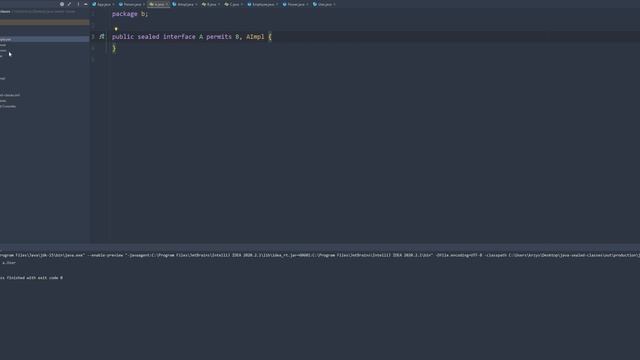Click the 'package b;' statement in editor

[130, 14]
